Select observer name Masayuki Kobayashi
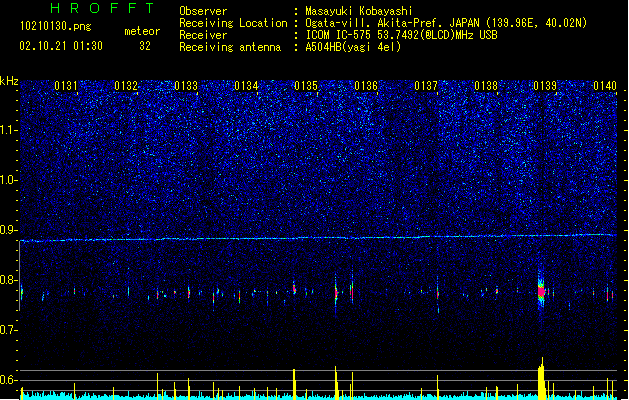The image size is (629, 400). pos(359,11)
